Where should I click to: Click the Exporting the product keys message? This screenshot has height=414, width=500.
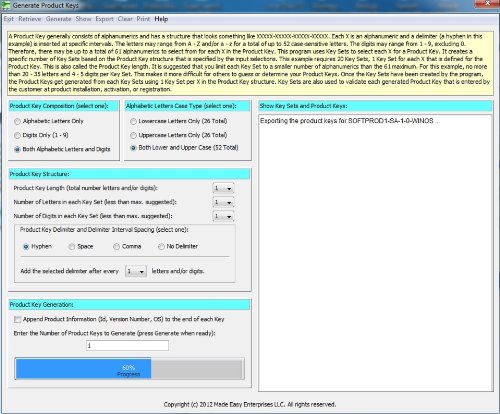tap(350, 121)
